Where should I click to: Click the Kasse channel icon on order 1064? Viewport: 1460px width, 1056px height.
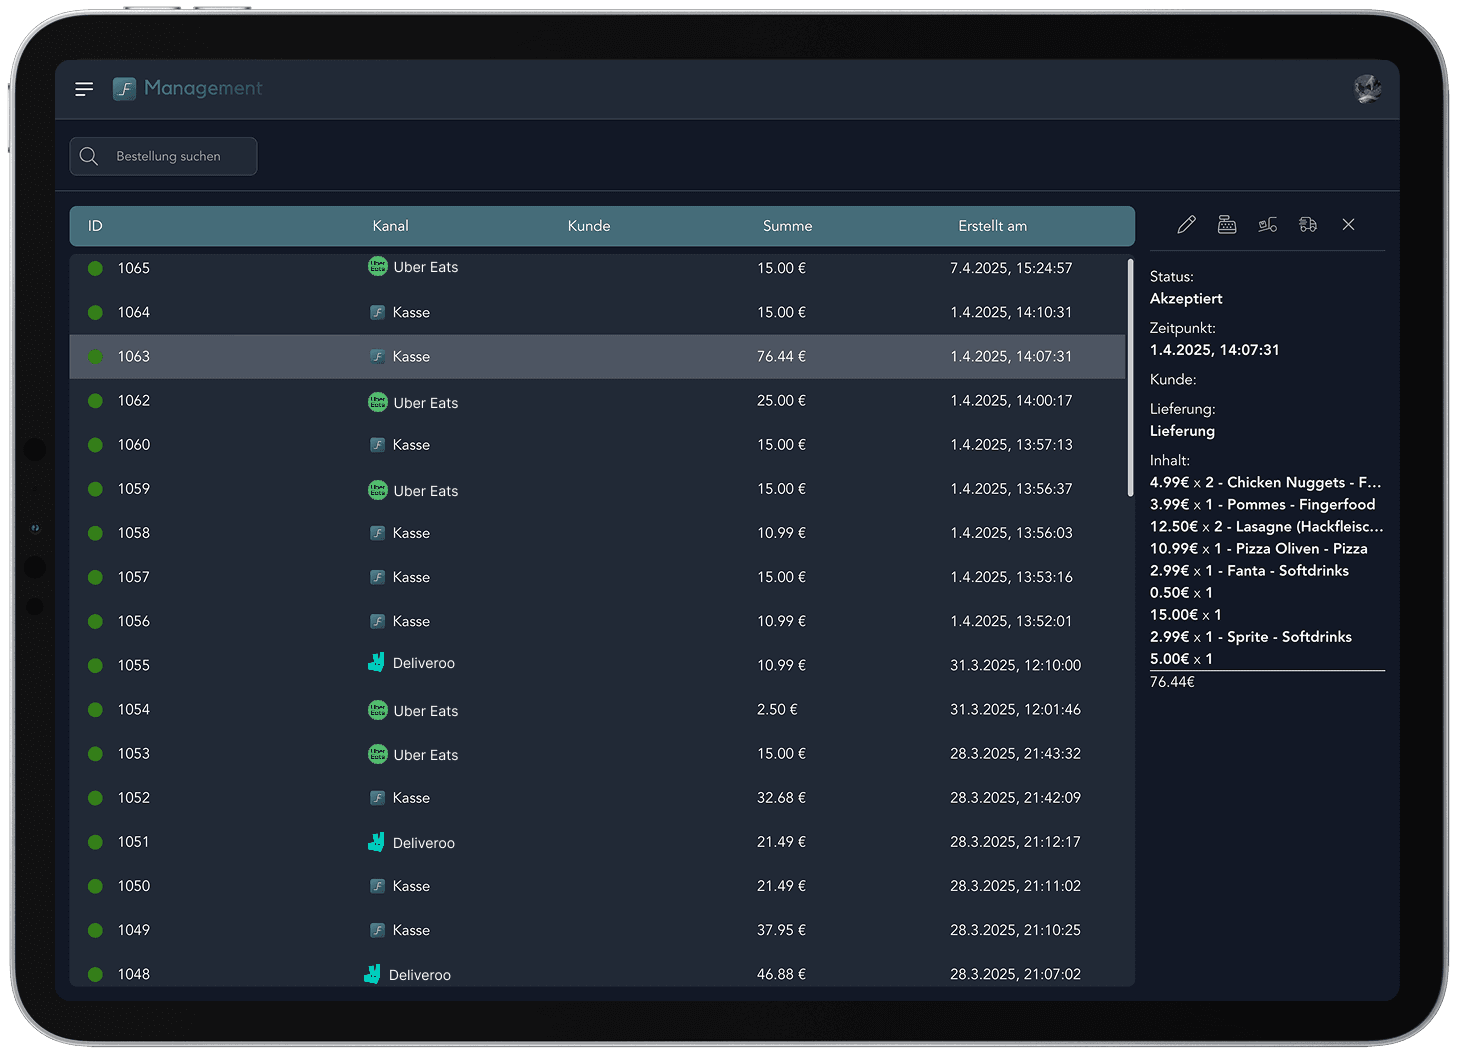click(378, 311)
